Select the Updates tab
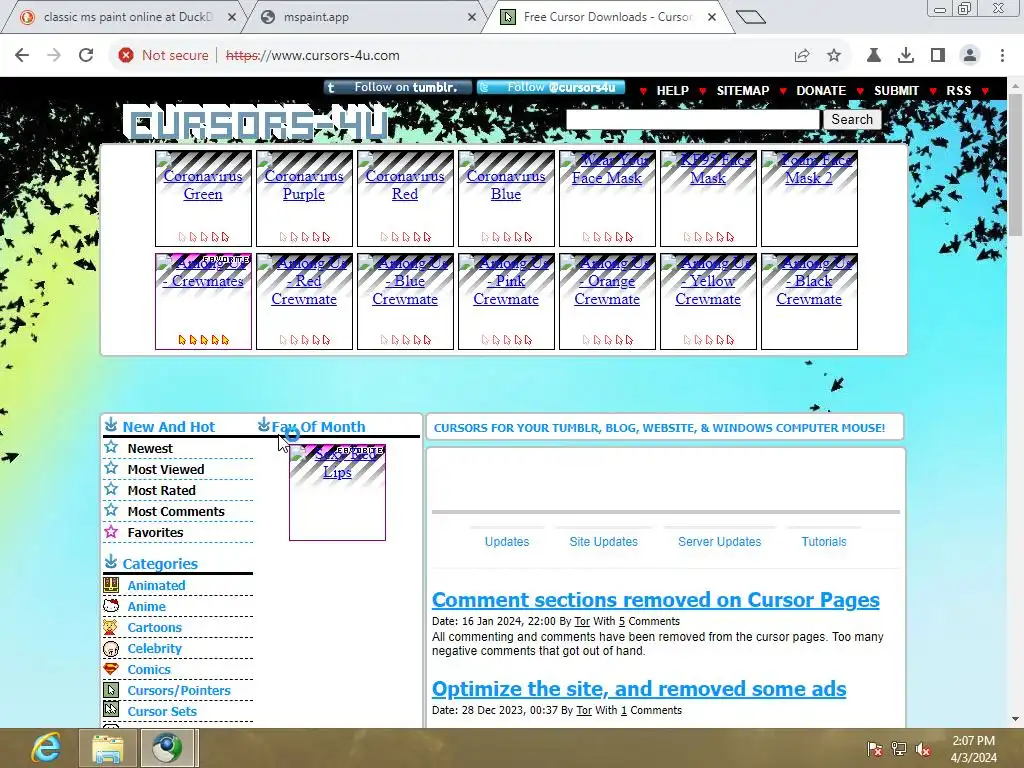 click(507, 542)
